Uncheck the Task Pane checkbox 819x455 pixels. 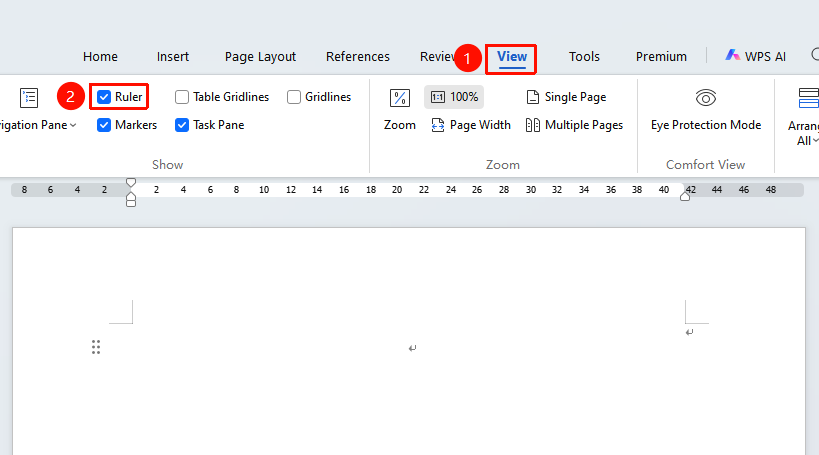182,125
